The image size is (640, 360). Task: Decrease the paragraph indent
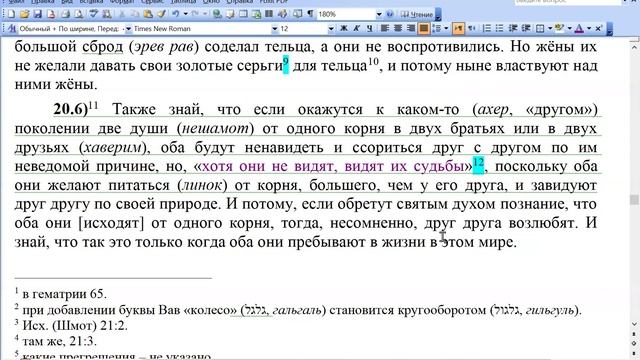click(x=513, y=28)
